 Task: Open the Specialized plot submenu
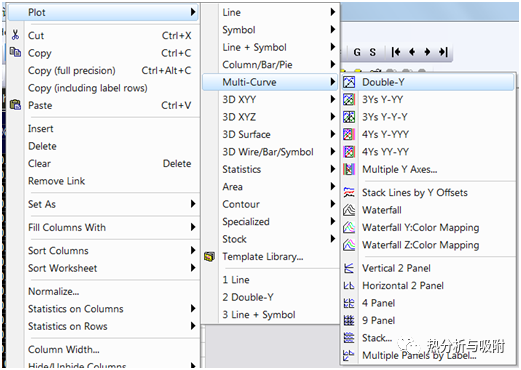click(x=270, y=221)
